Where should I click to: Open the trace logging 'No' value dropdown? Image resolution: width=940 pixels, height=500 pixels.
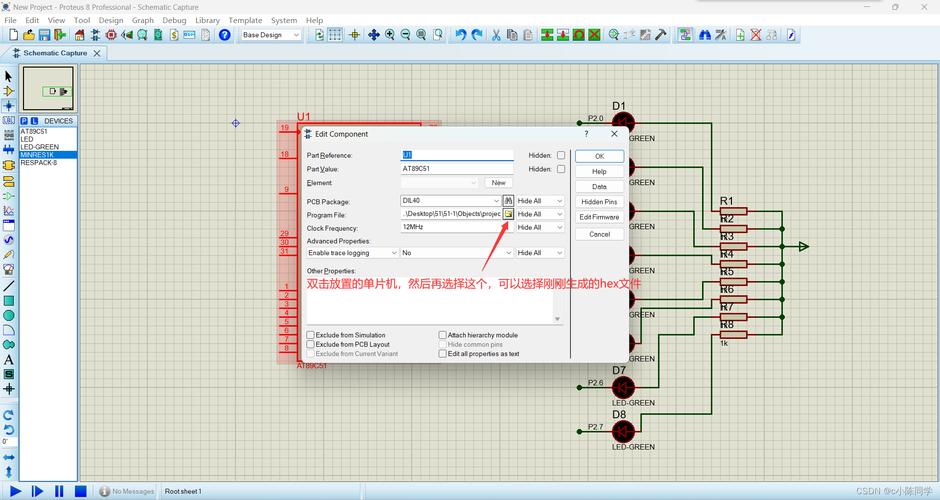[457, 253]
